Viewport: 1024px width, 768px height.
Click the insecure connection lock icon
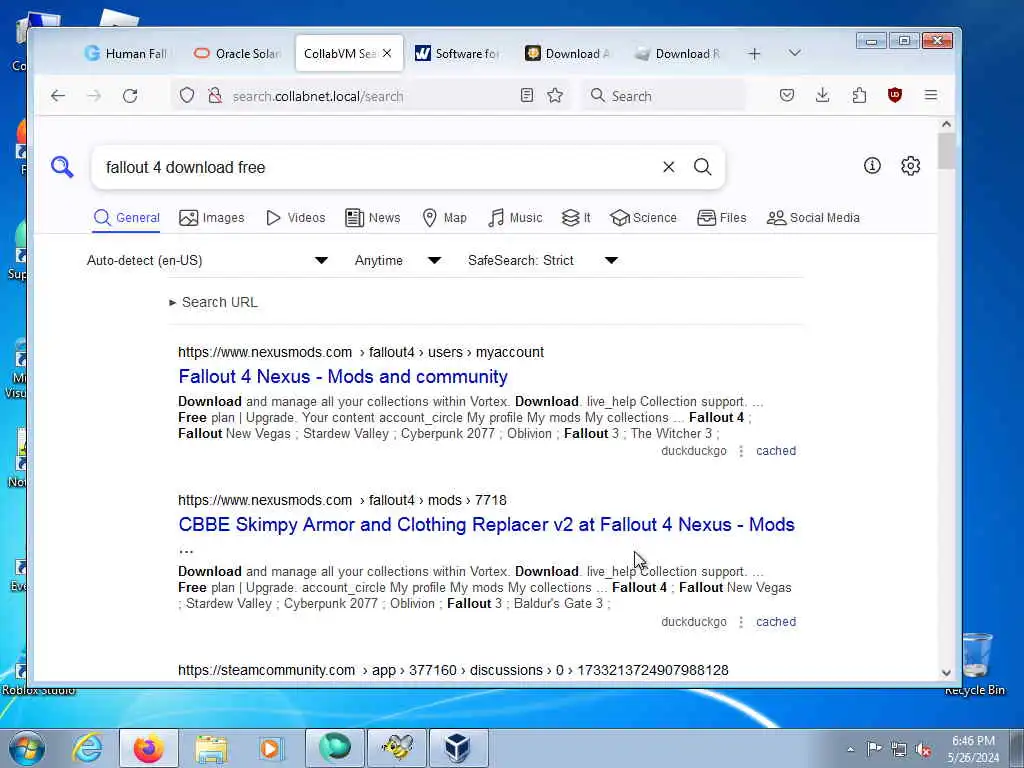[x=215, y=96]
